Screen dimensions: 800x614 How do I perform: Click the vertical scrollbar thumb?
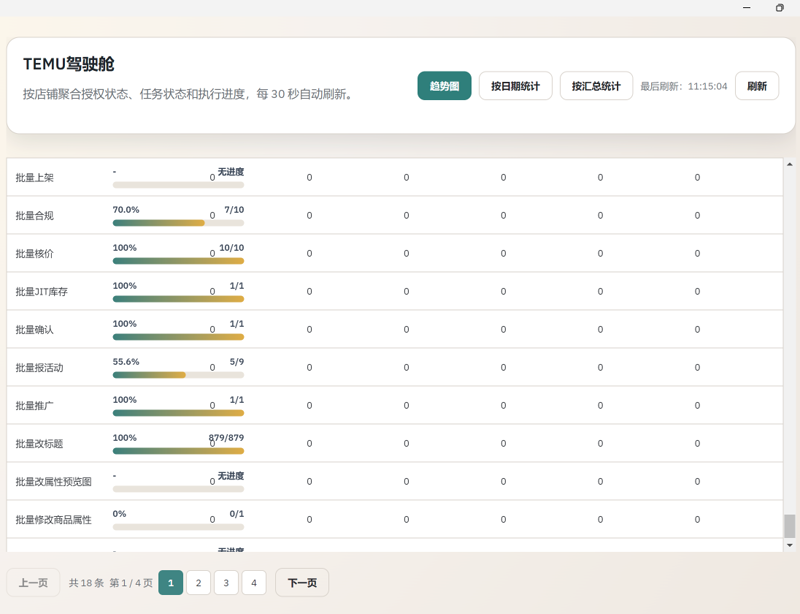coord(789,526)
